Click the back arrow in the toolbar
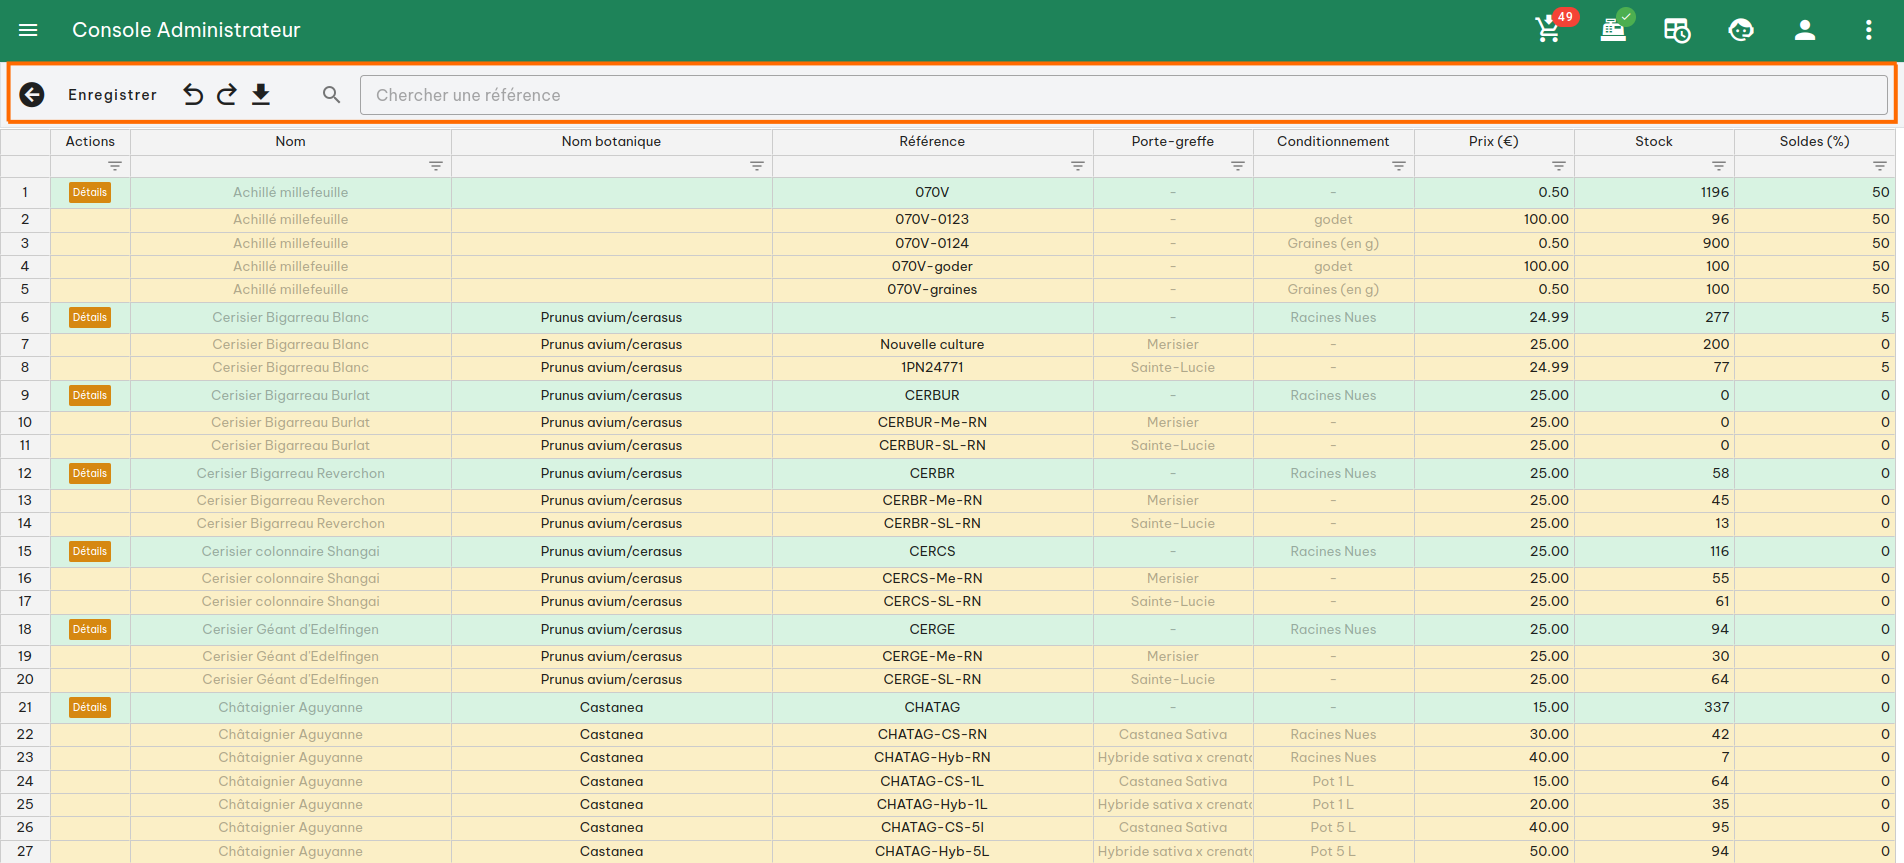Screen dimensions: 1904x863 pyautogui.click(x=32, y=95)
